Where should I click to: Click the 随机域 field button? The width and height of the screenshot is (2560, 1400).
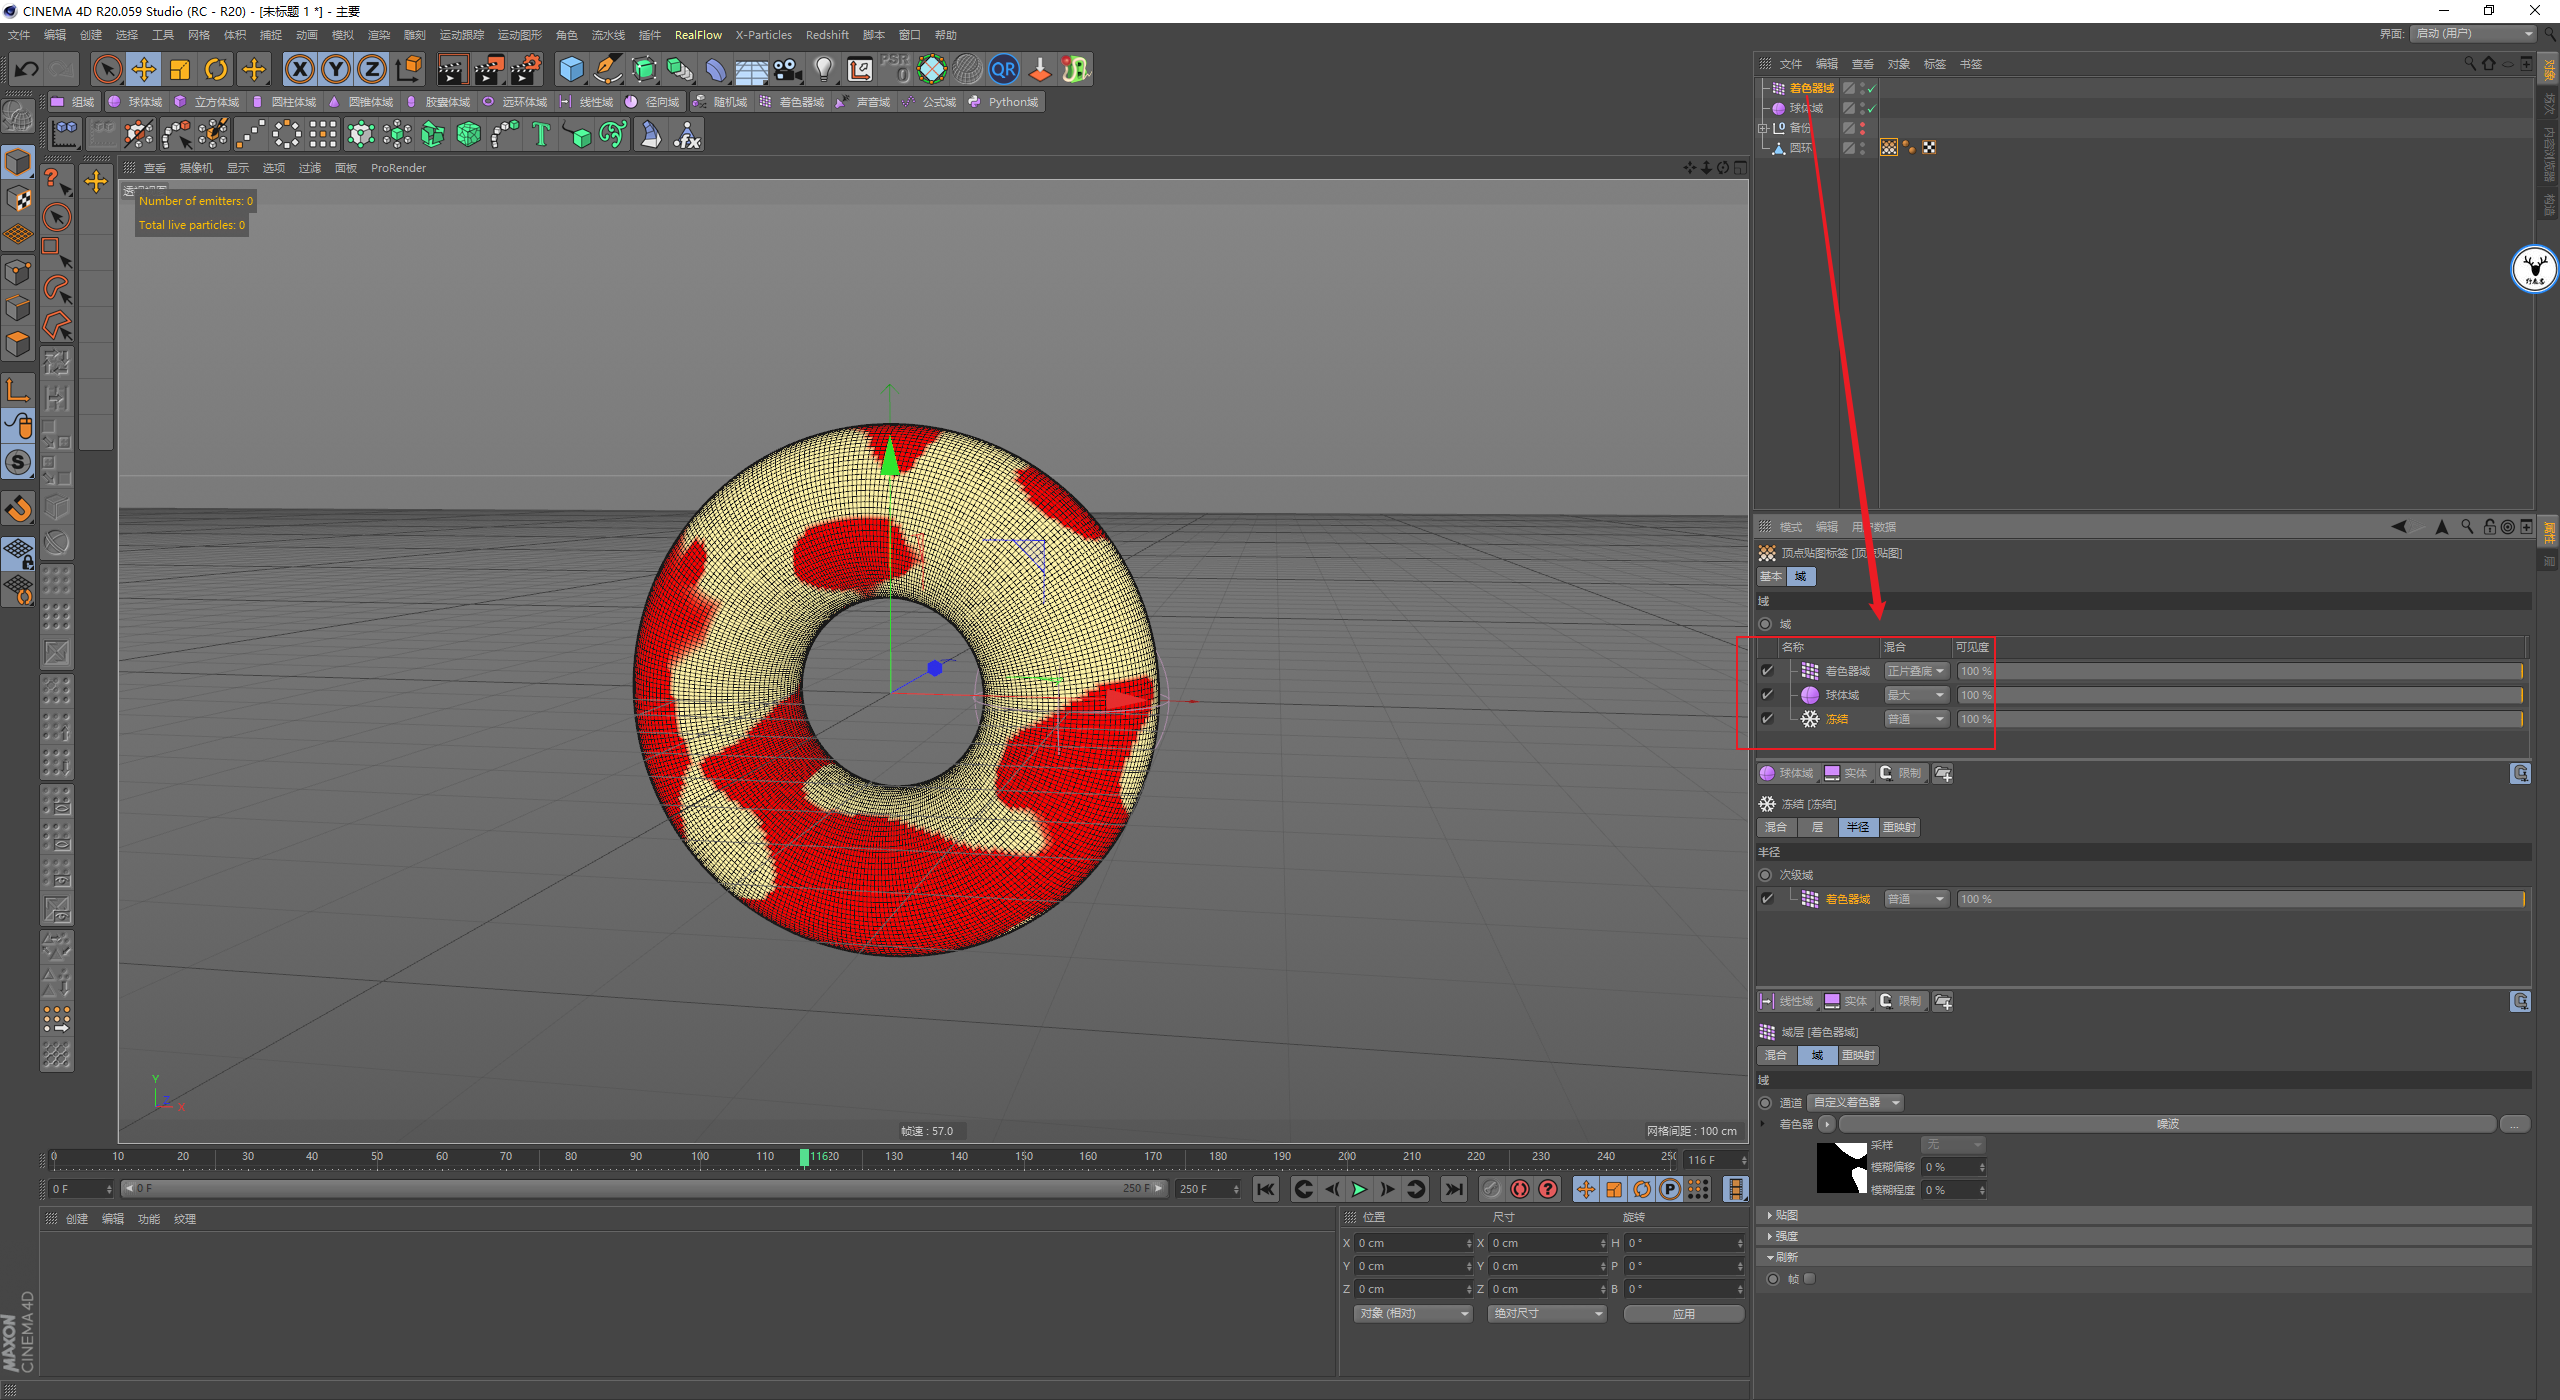coord(721,102)
